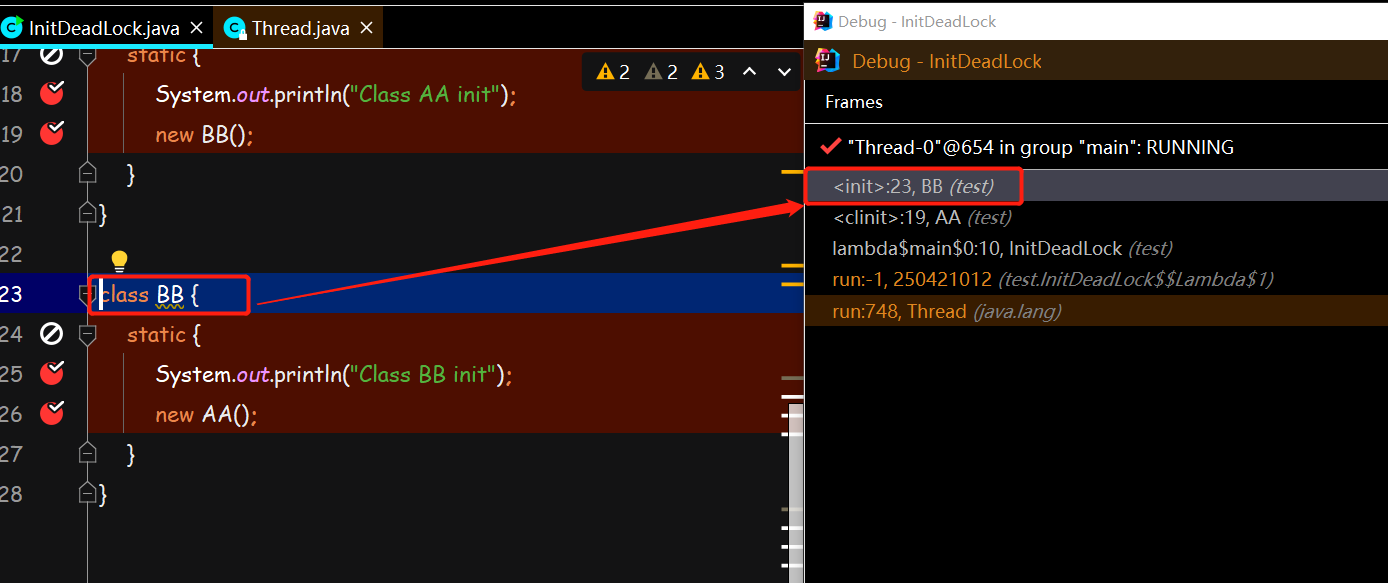This screenshot has height=583, width=1388.
Task: Collapse fold marker at line 21
Action: [87, 213]
